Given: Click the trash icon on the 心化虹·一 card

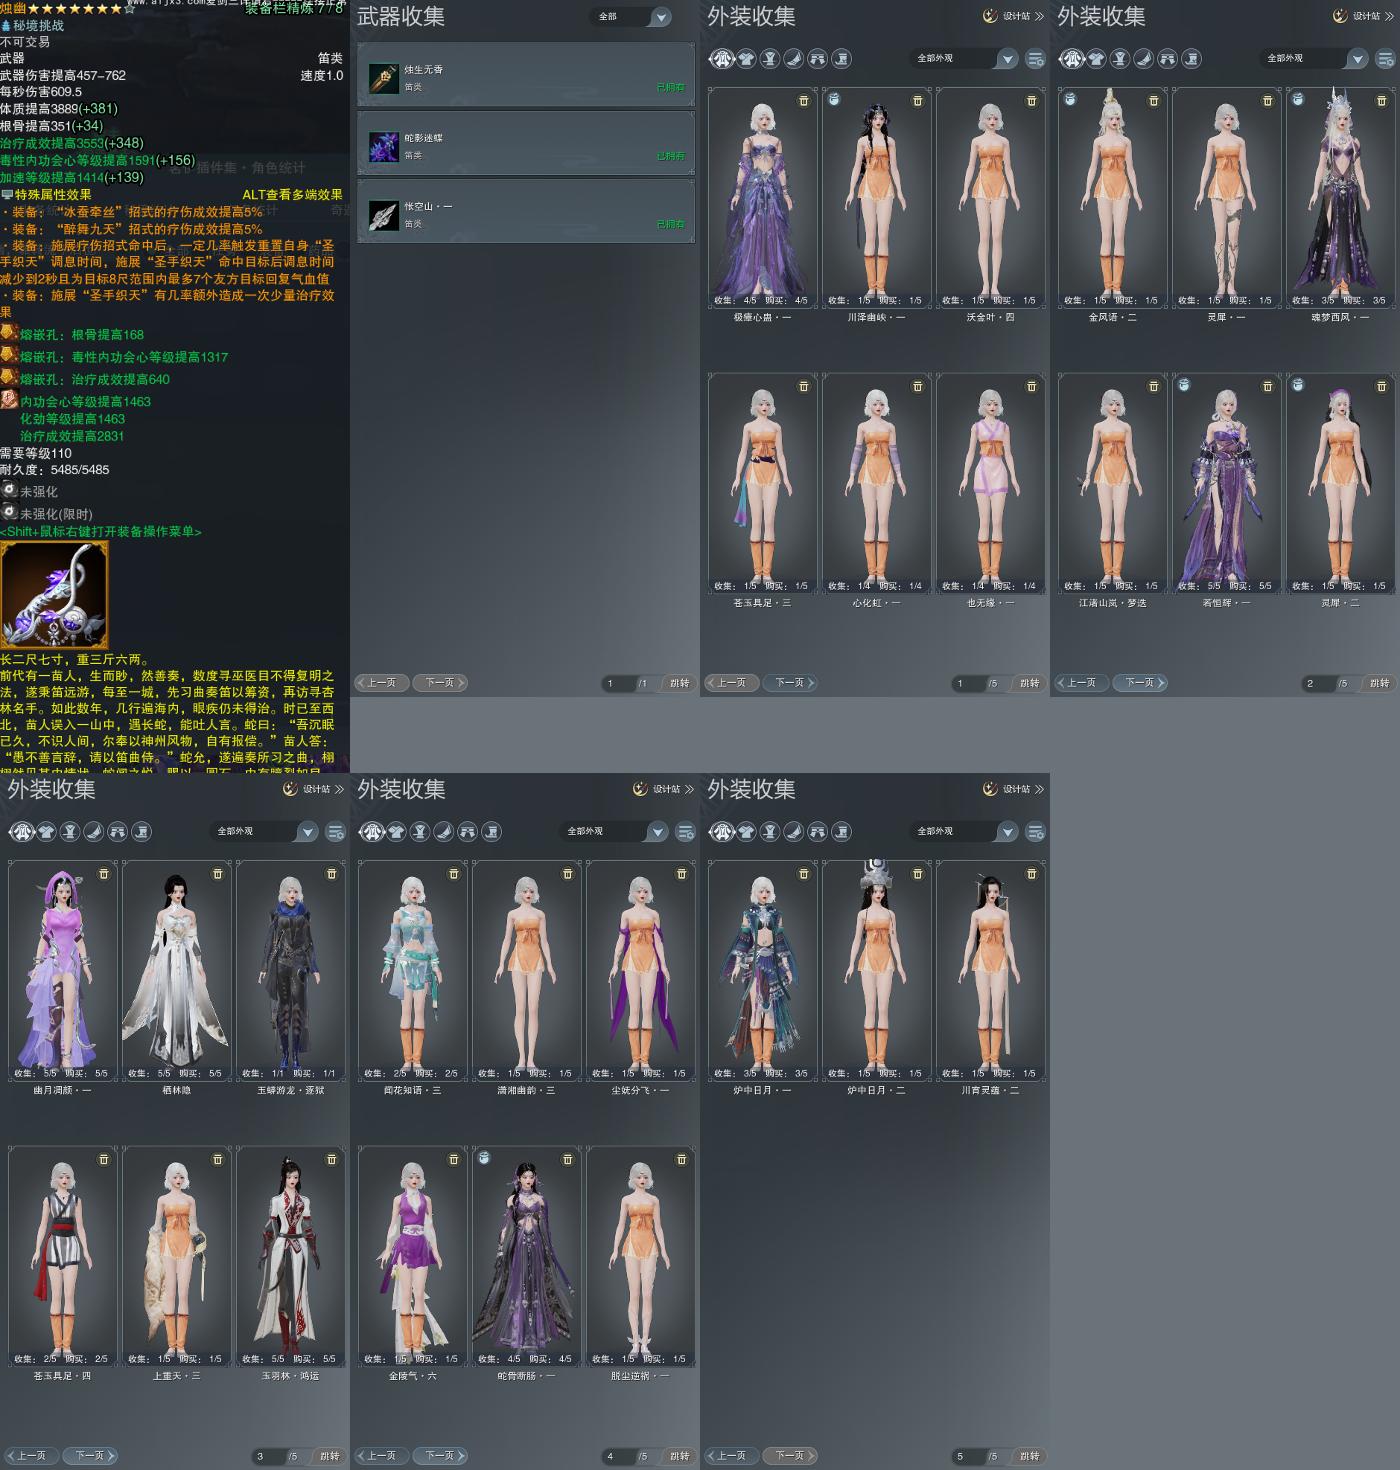Looking at the screenshot, I should tap(918, 387).
